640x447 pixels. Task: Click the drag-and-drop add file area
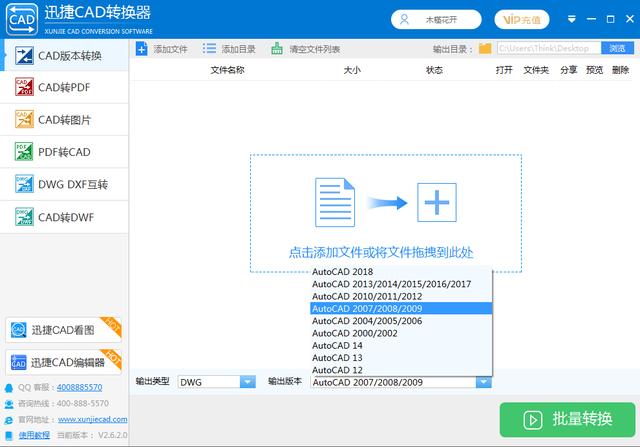coord(386,213)
